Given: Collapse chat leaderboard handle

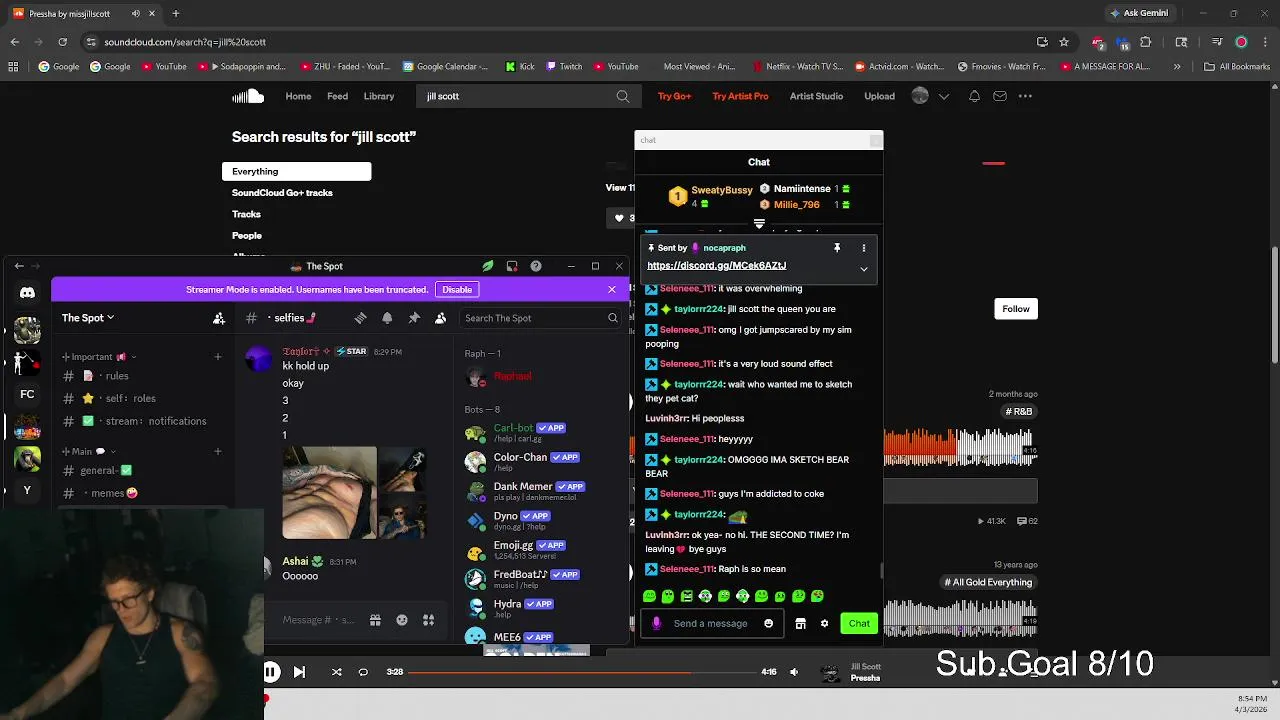Looking at the screenshot, I should [759, 224].
